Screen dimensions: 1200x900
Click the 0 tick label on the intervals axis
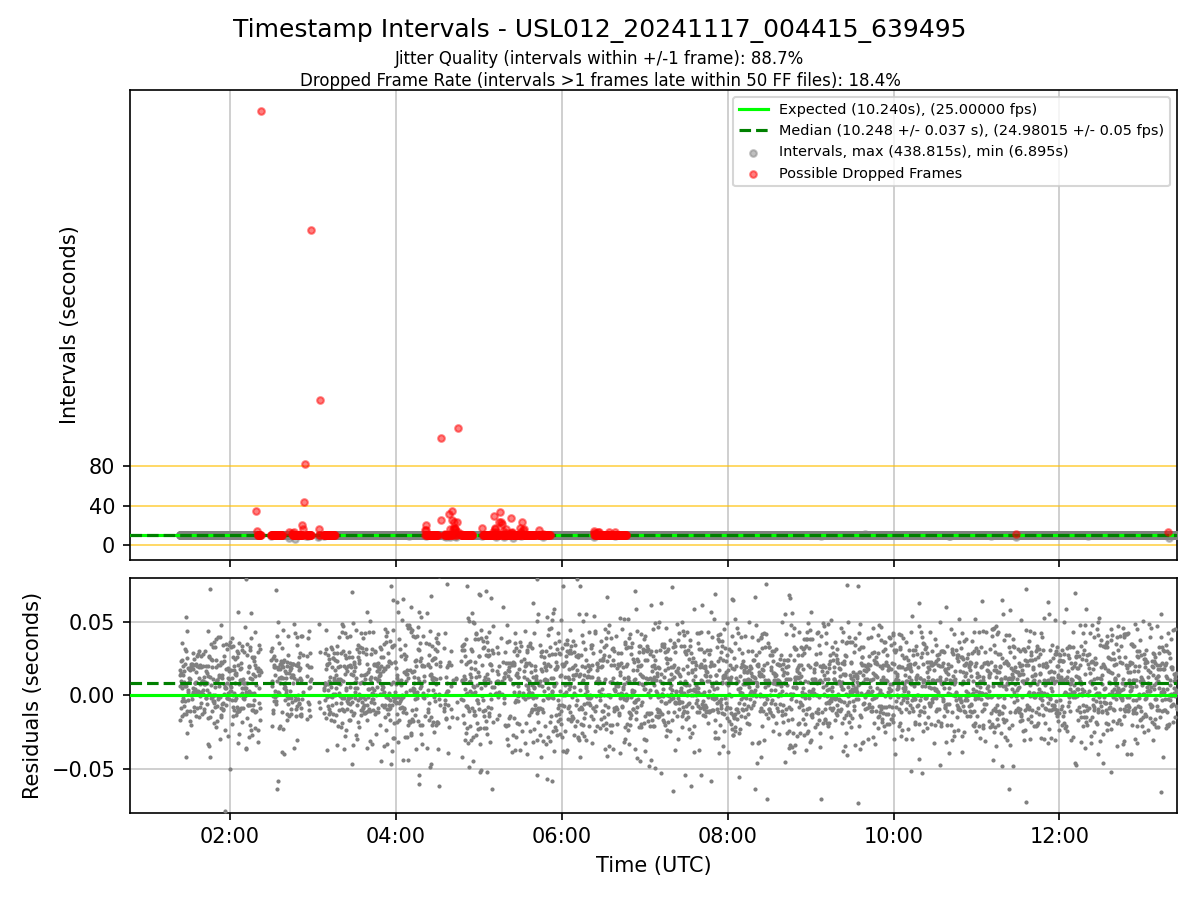click(110, 545)
